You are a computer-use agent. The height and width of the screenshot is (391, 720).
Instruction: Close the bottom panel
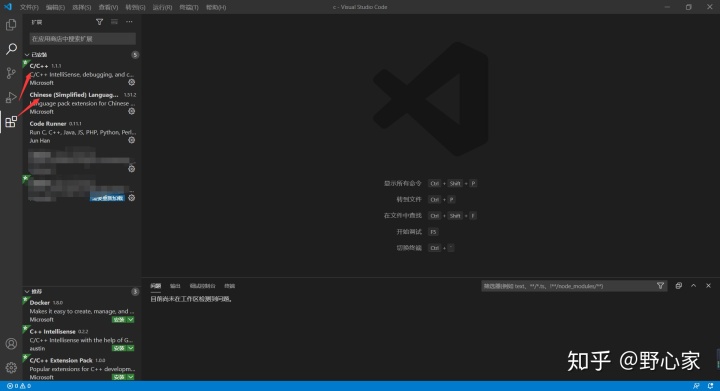[709, 286]
